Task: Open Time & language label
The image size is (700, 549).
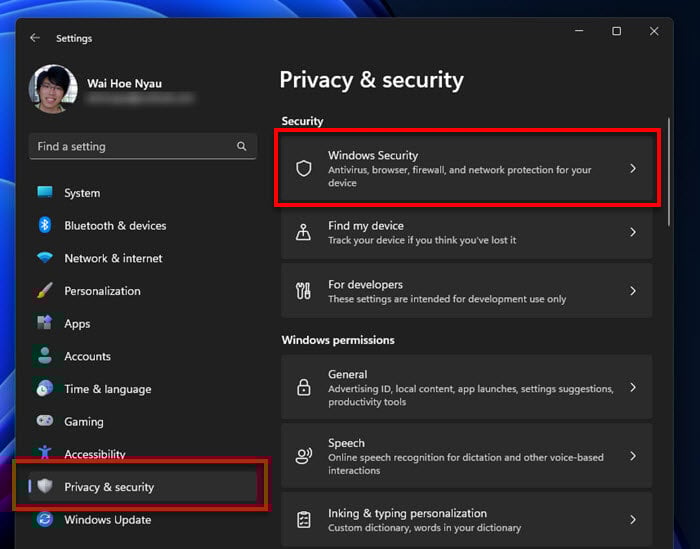Action: coord(108,389)
